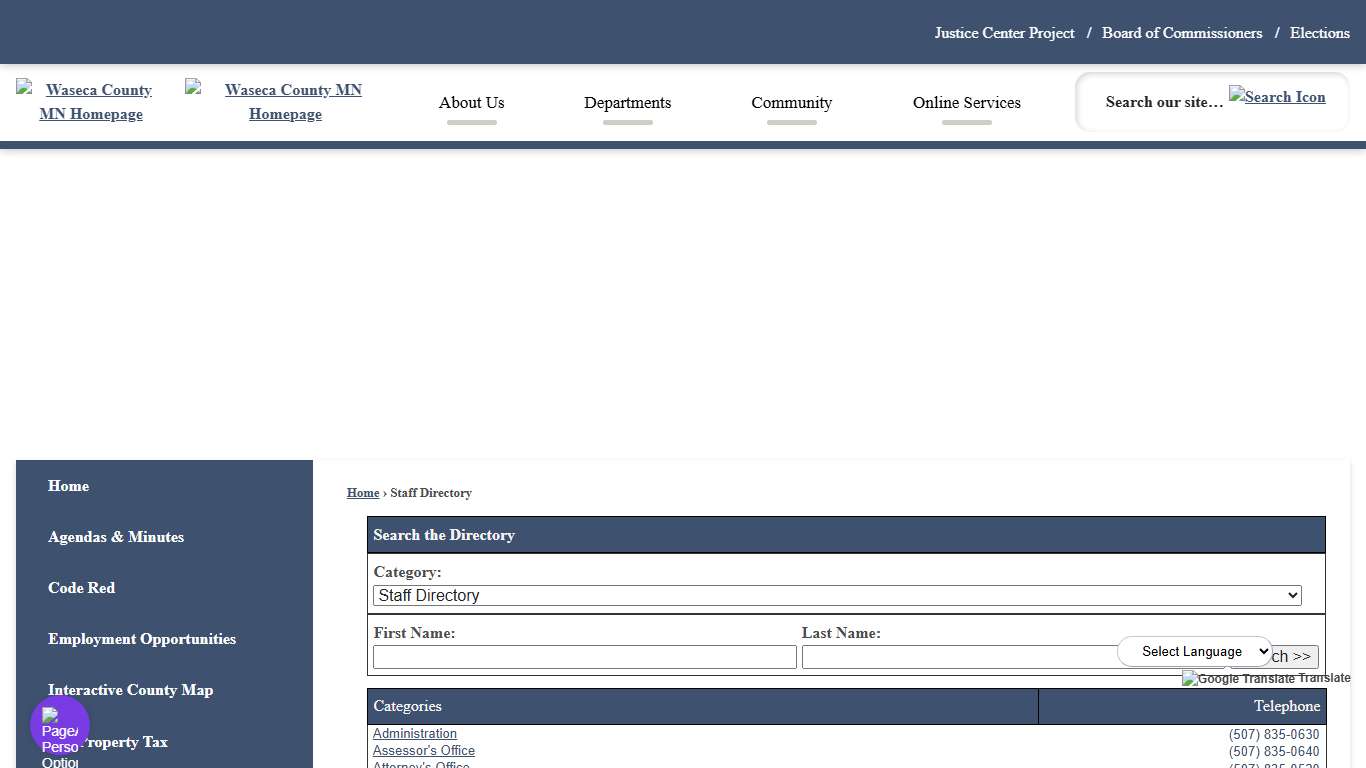Open the About Us menu

471,103
